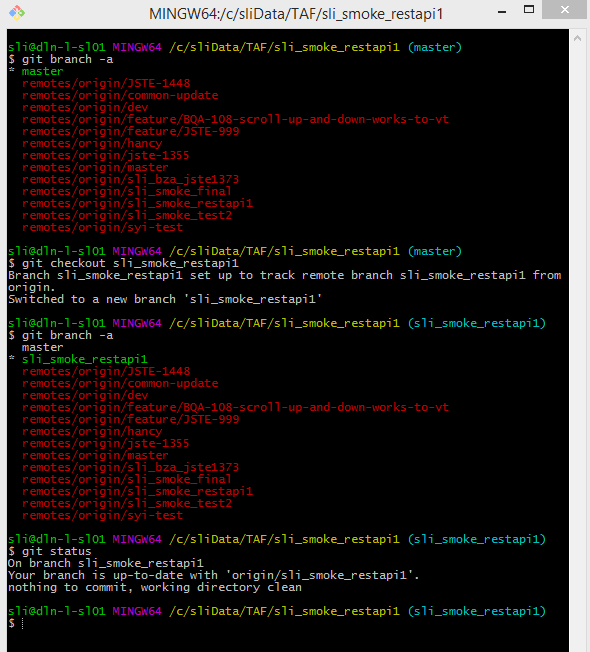Click first 'remotes/origin/common-update' entry
Screen dimensions: 590x652
point(120,95)
